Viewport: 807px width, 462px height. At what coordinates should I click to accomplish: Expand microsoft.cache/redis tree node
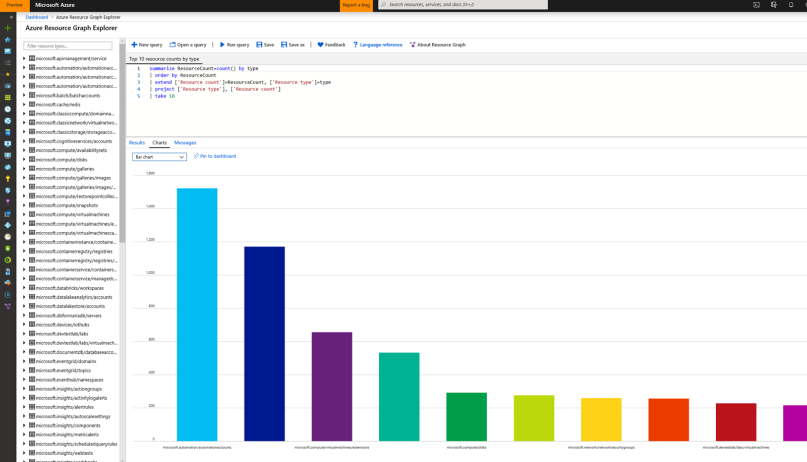pos(25,104)
